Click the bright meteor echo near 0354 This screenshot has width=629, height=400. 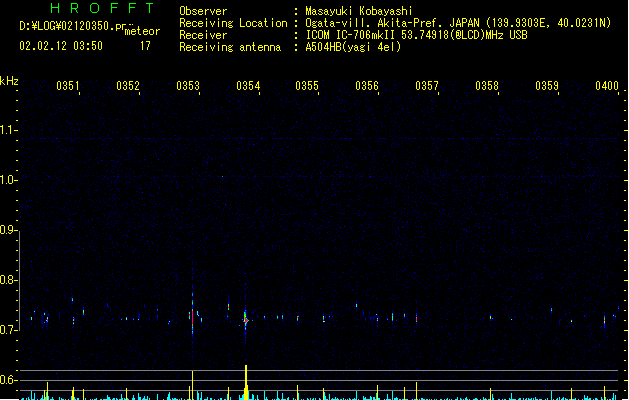(246, 320)
